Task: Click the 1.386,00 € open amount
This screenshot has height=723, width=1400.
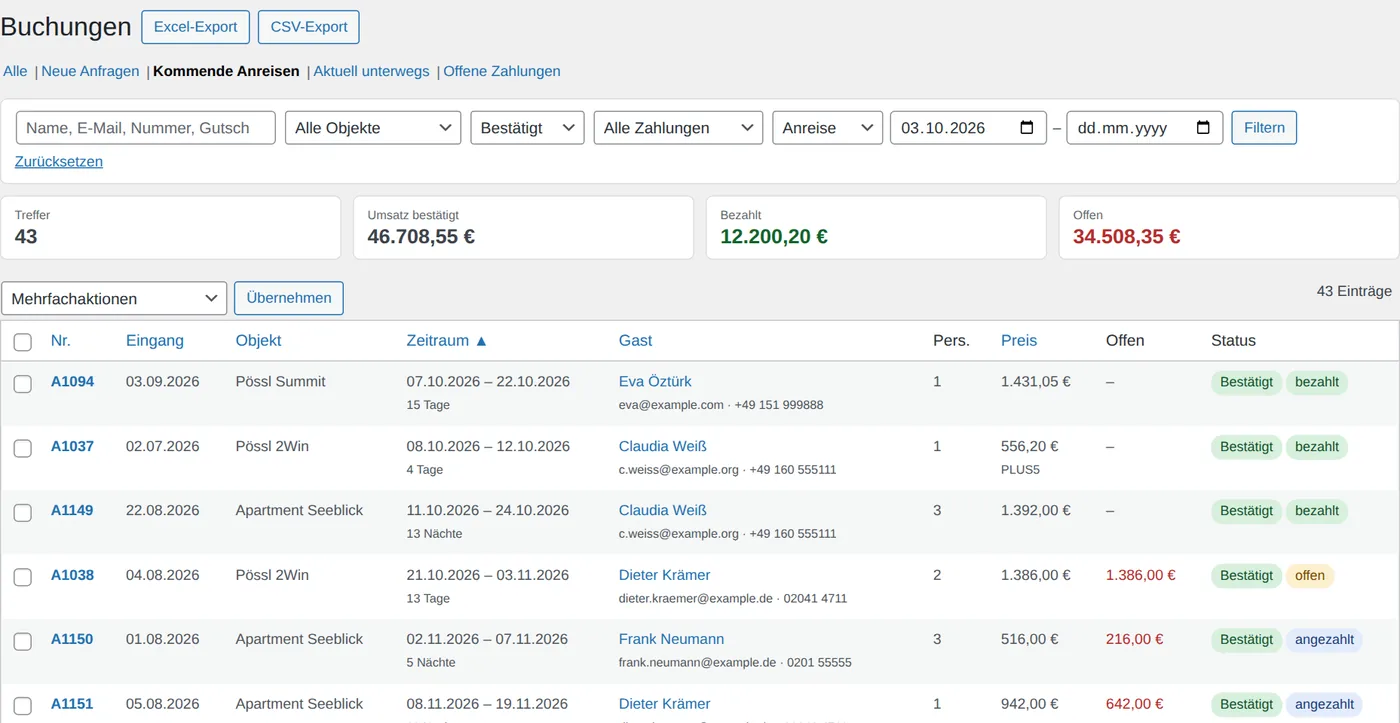Action: pos(1140,575)
